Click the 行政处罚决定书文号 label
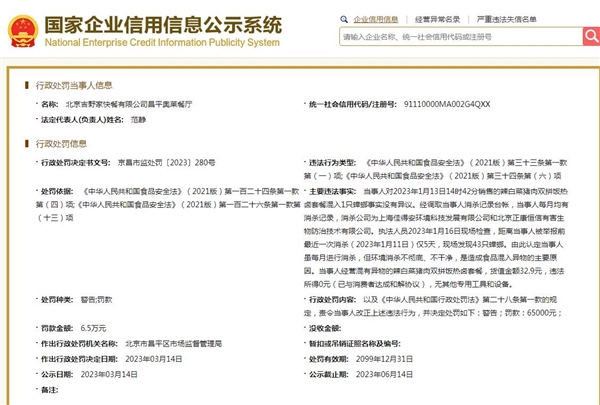600x405 pixels. coord(75,163)
